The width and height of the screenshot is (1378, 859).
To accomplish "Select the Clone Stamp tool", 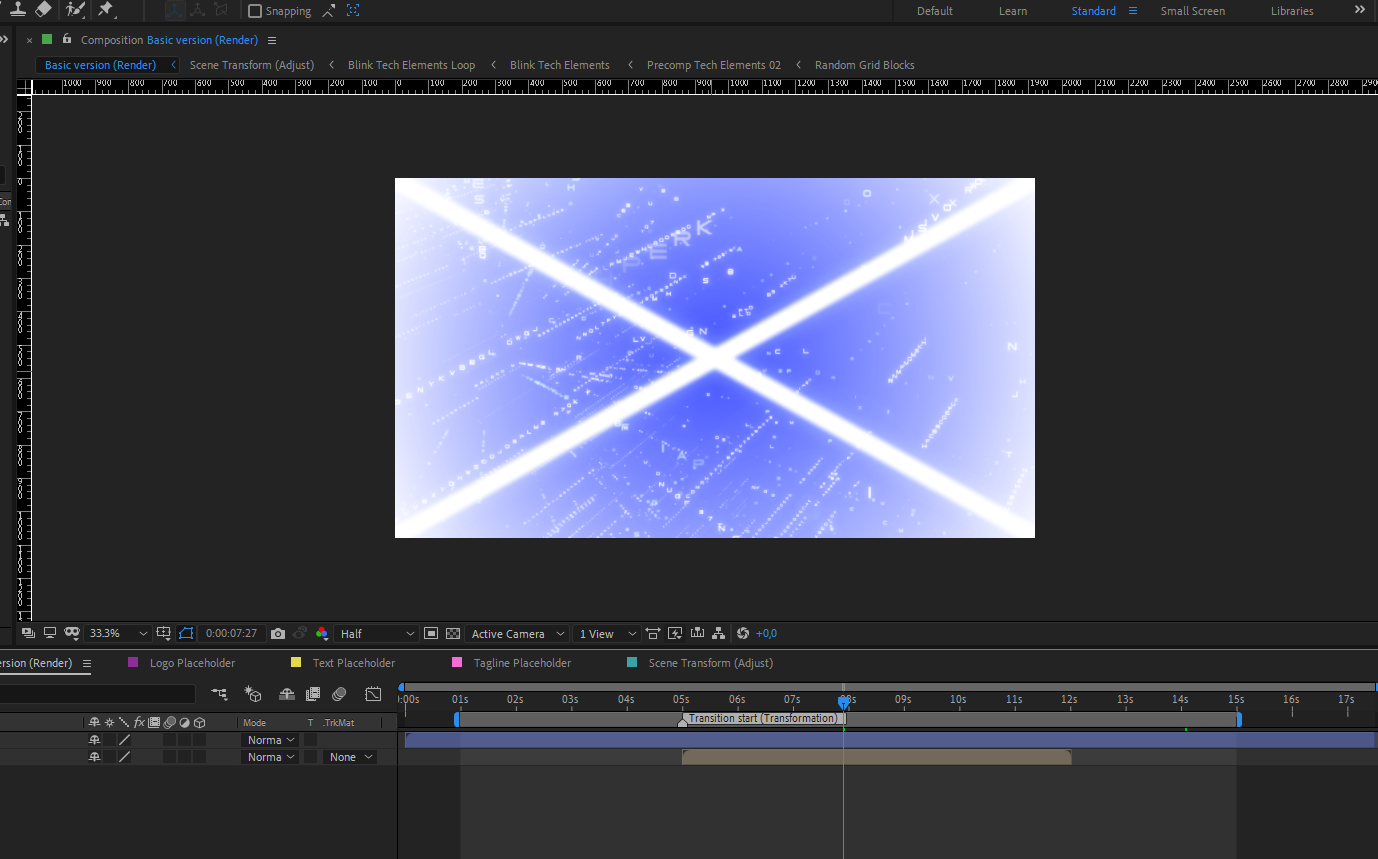I will (17, 8).
